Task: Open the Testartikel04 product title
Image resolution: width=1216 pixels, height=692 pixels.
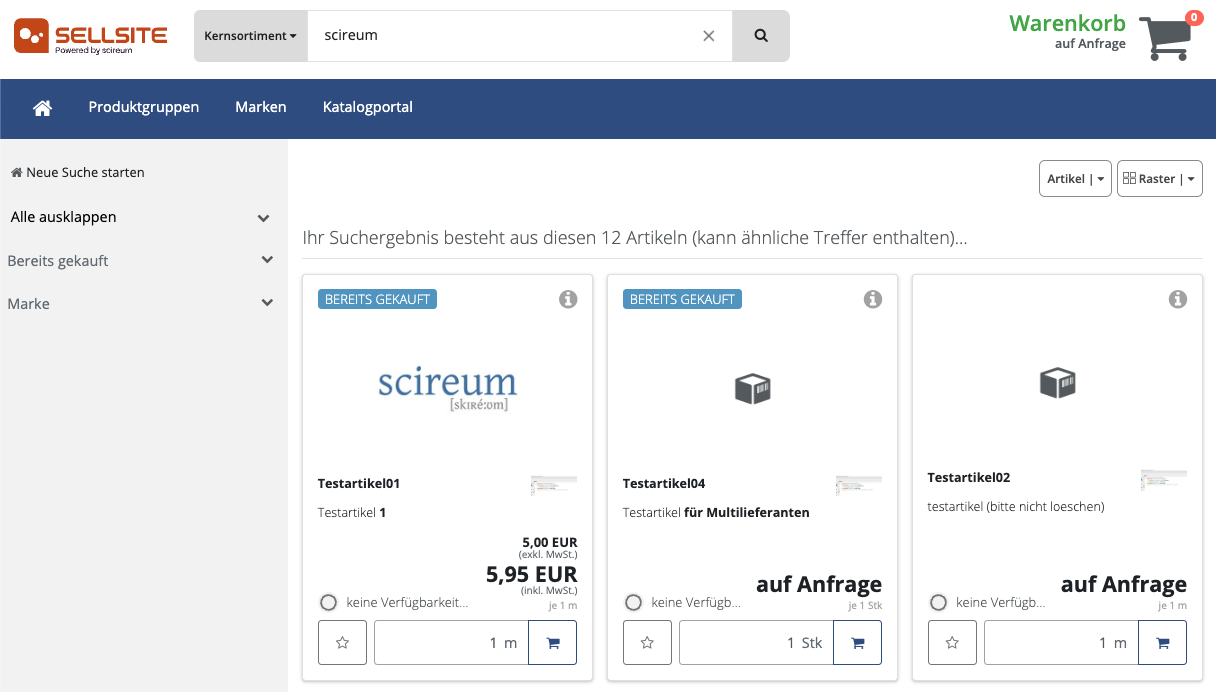Action: pyautogui.click(x=664, y=484)
